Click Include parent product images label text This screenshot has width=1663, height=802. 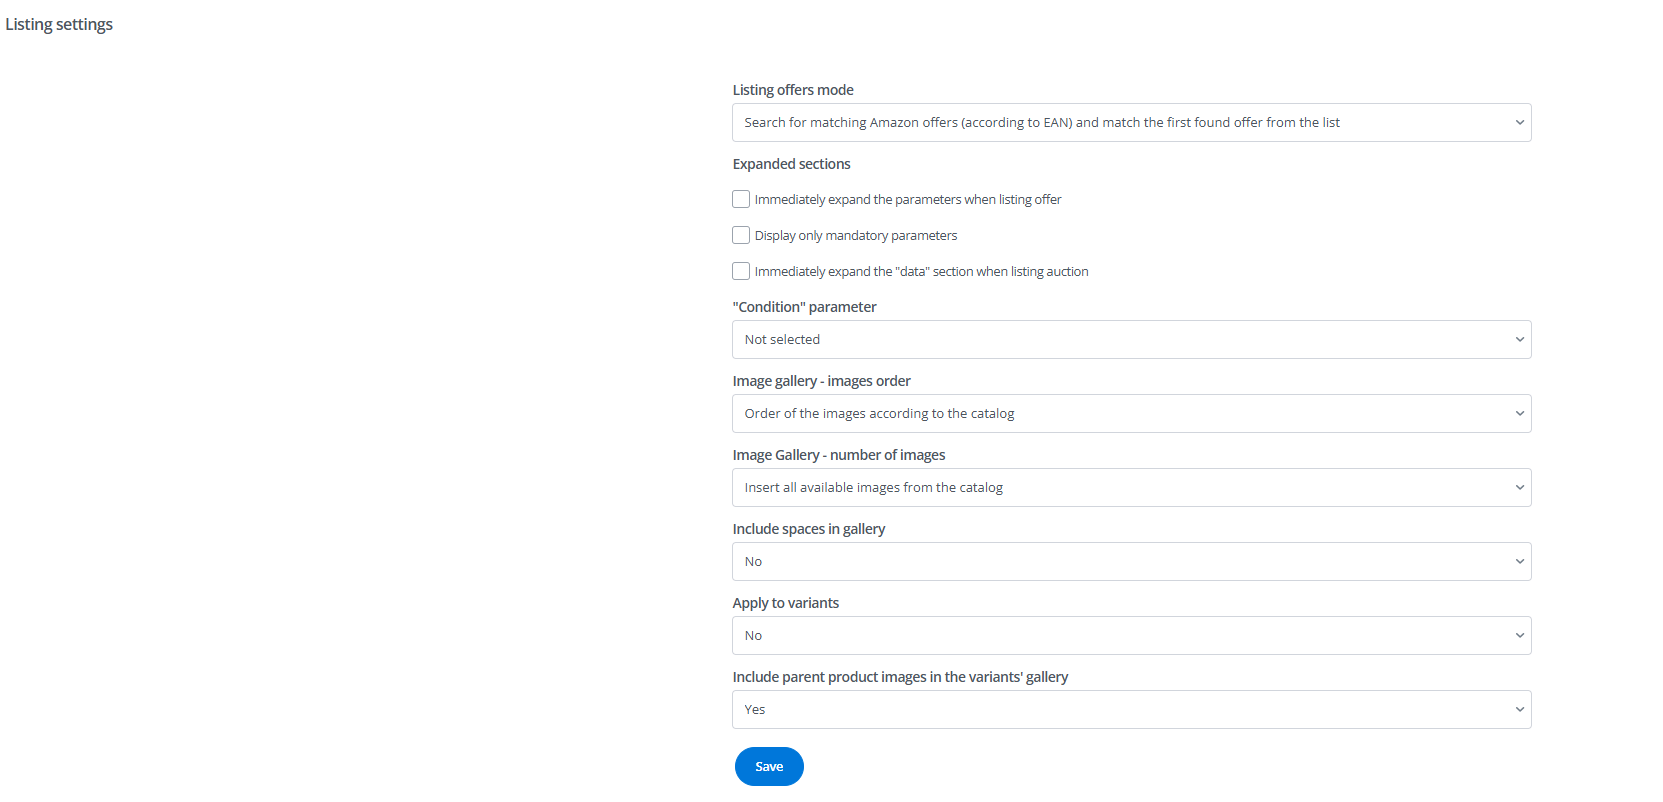tap(900, 677)
